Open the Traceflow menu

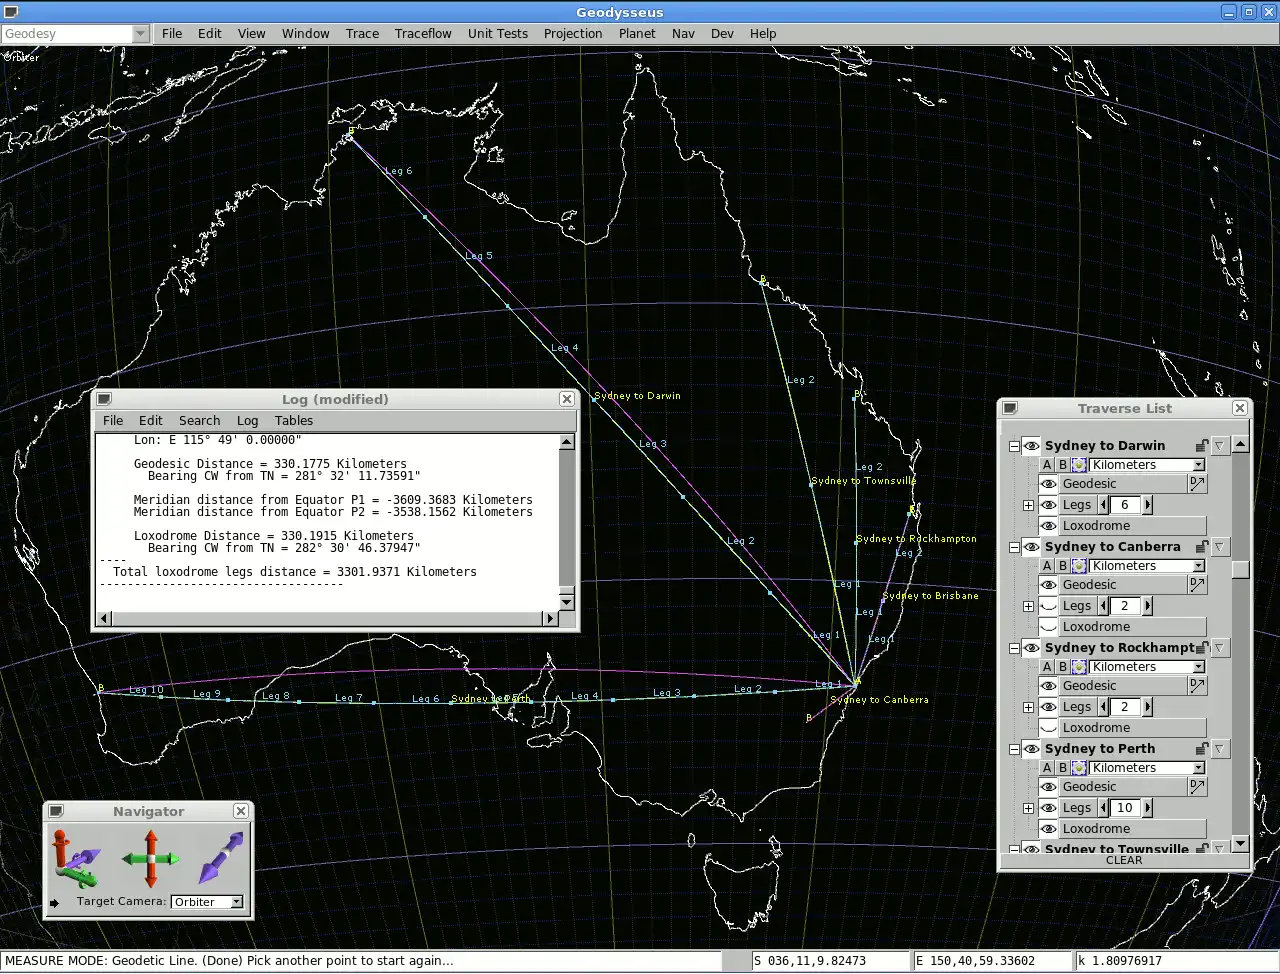(x=423, y=33)
